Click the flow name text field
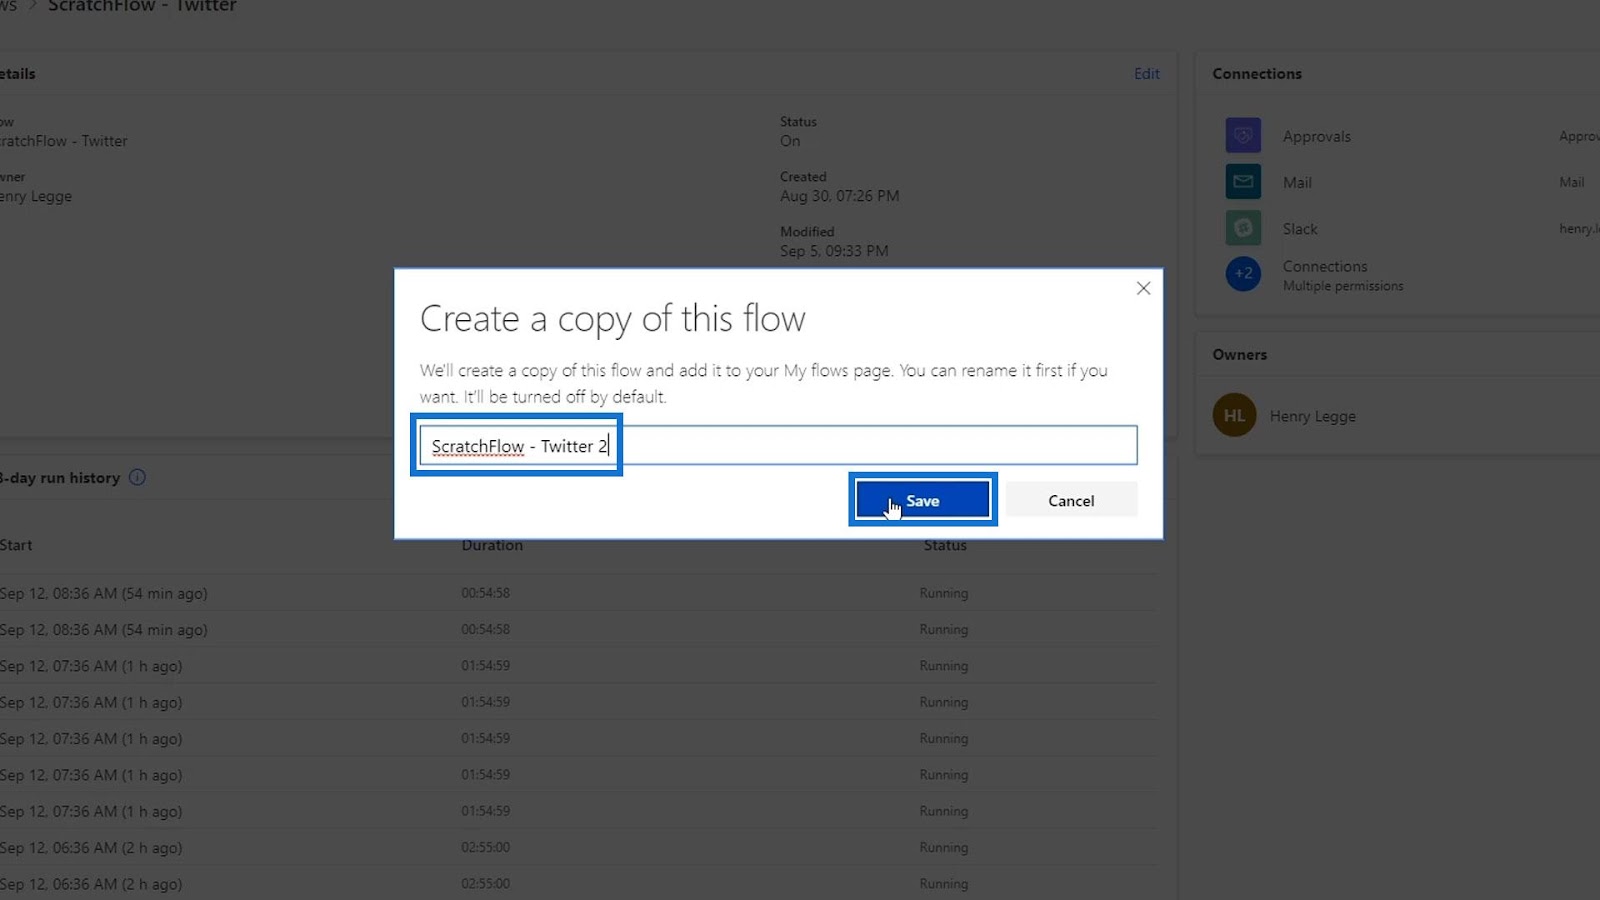This screenshot has width=1600, height=900. (778, 445)
